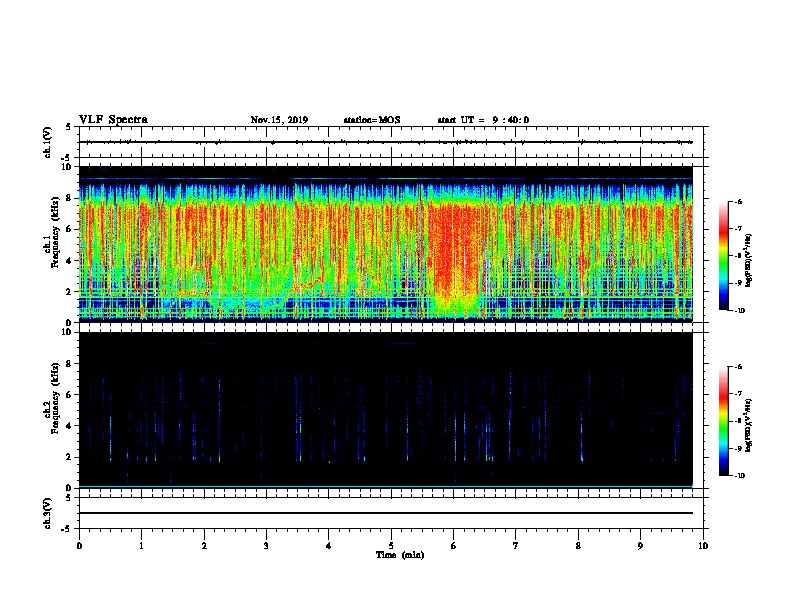Click the "station=MOS" header label
Image resolution: width=792 pixels, height=612 pixels.
[372, 120]
